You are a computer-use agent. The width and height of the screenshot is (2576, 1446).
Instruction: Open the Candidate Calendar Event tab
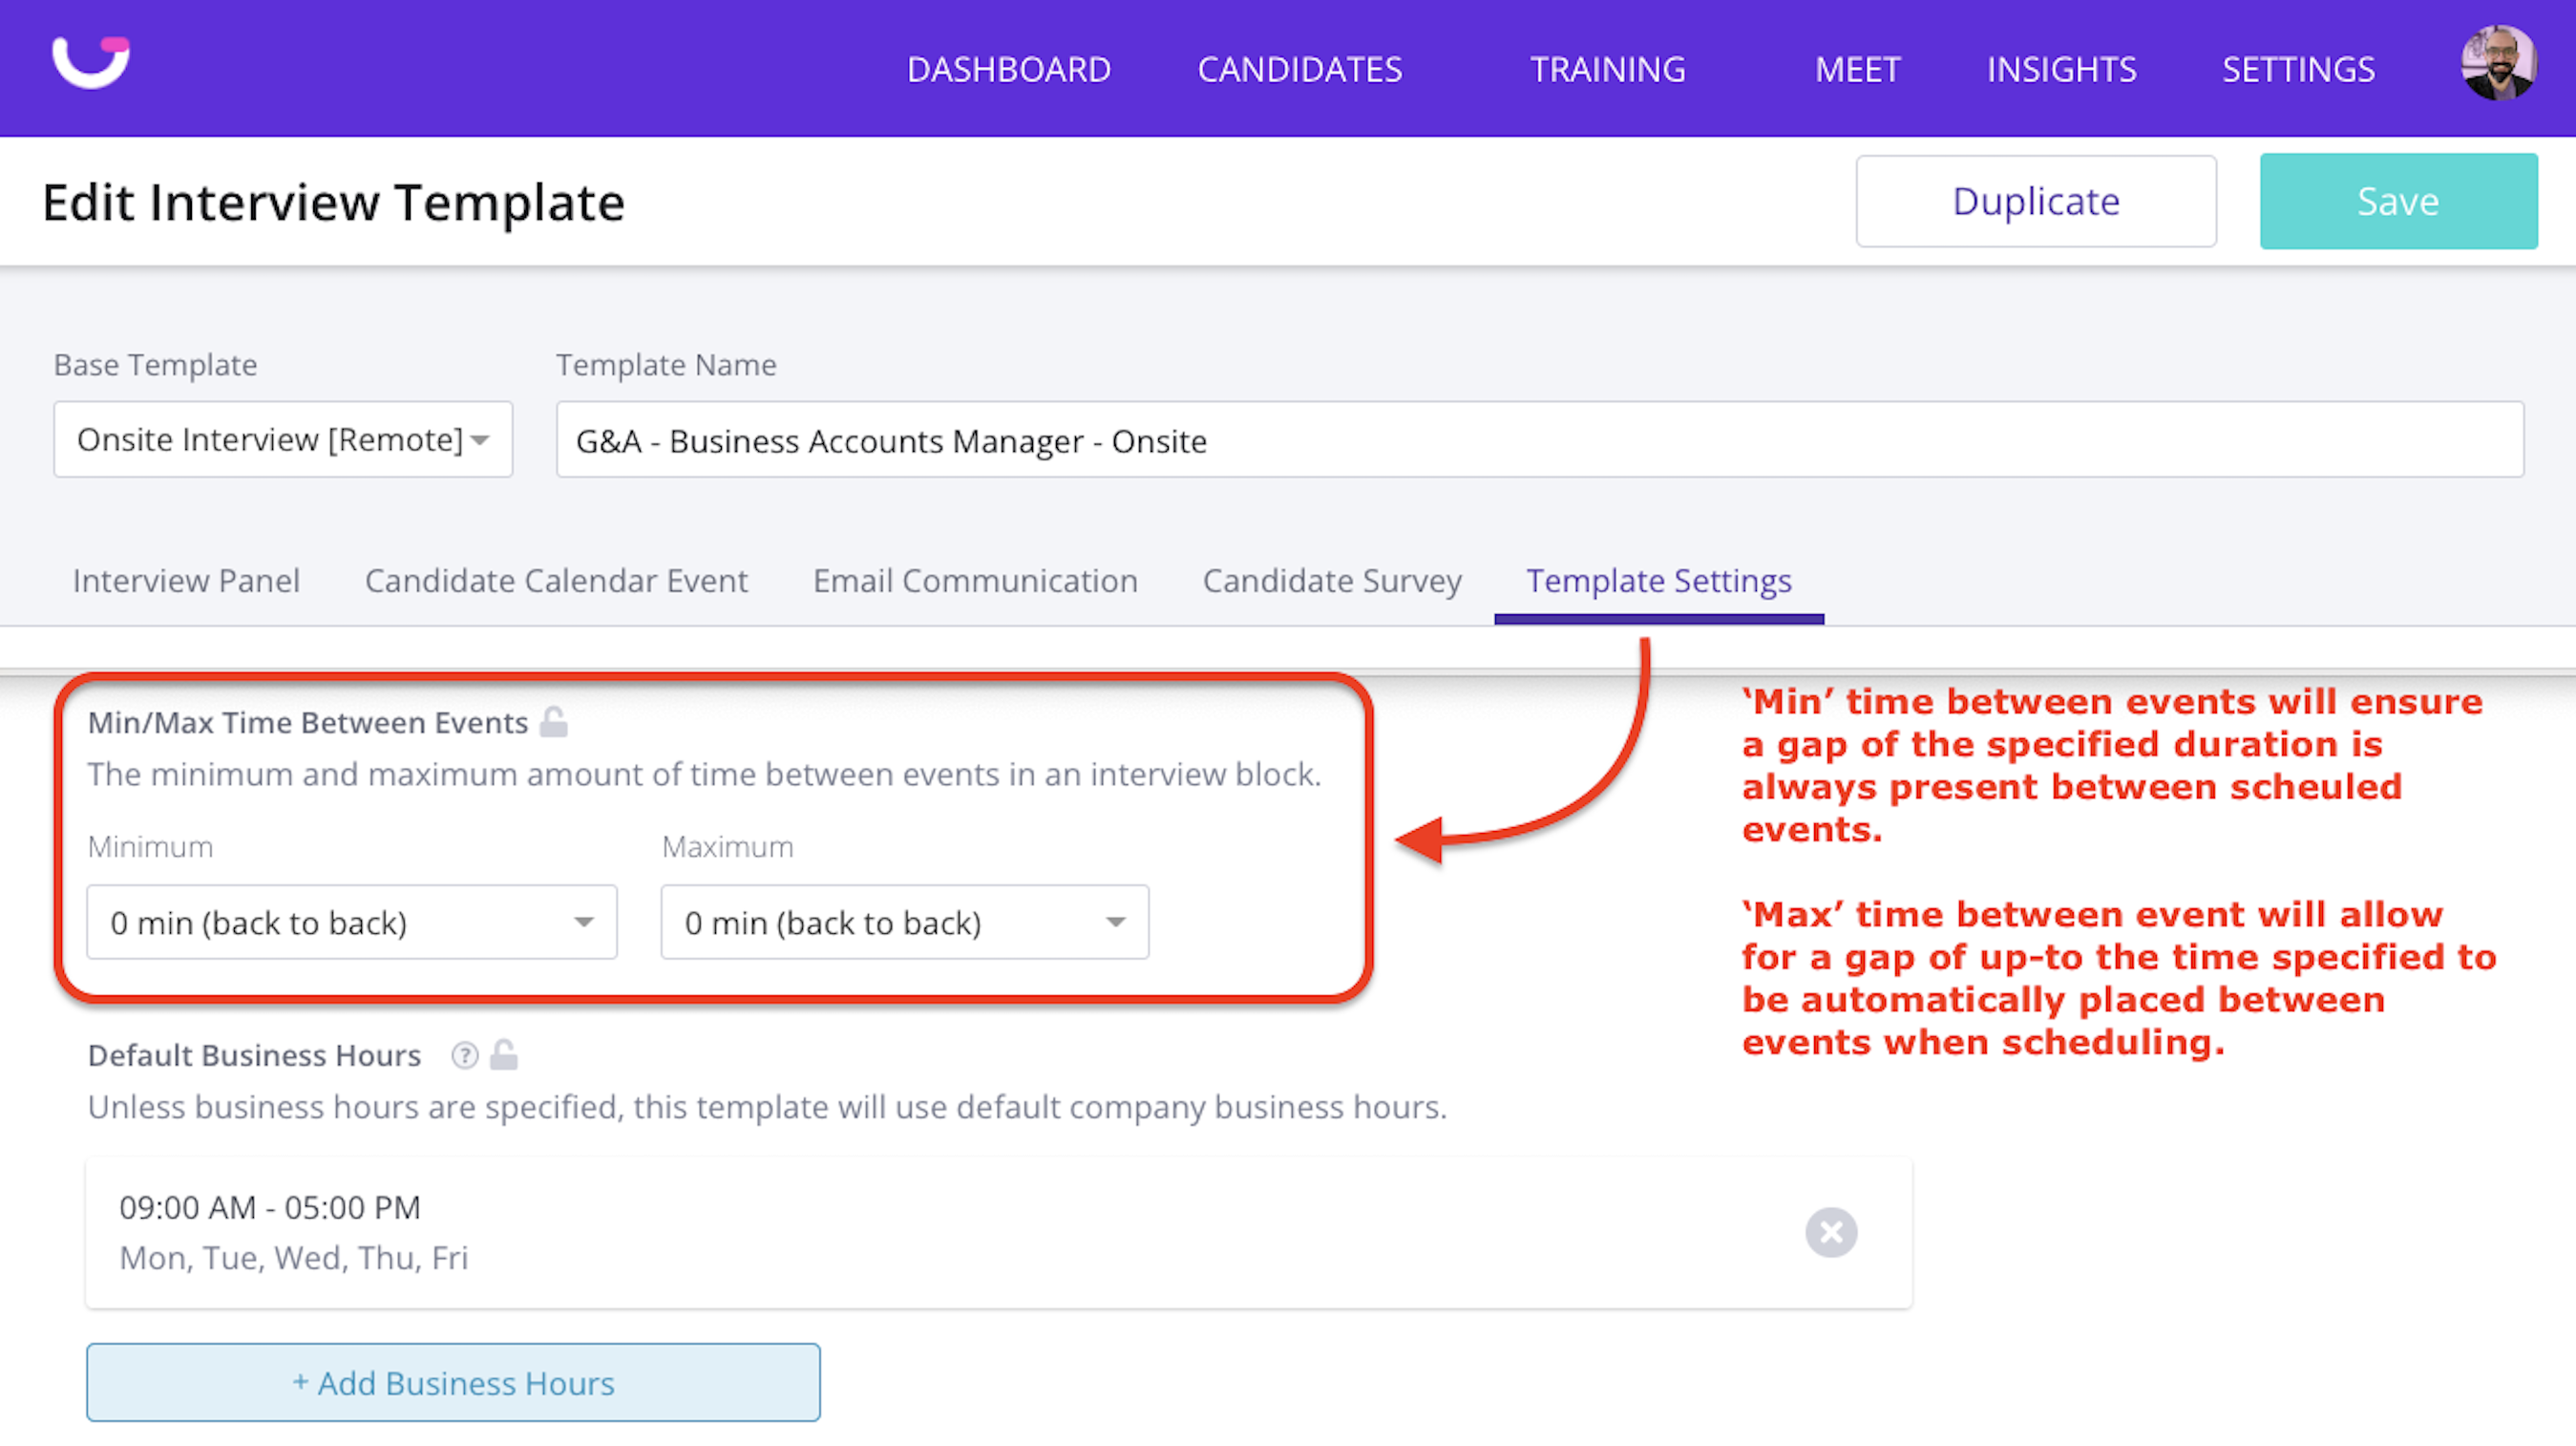(x=556, y=581)
